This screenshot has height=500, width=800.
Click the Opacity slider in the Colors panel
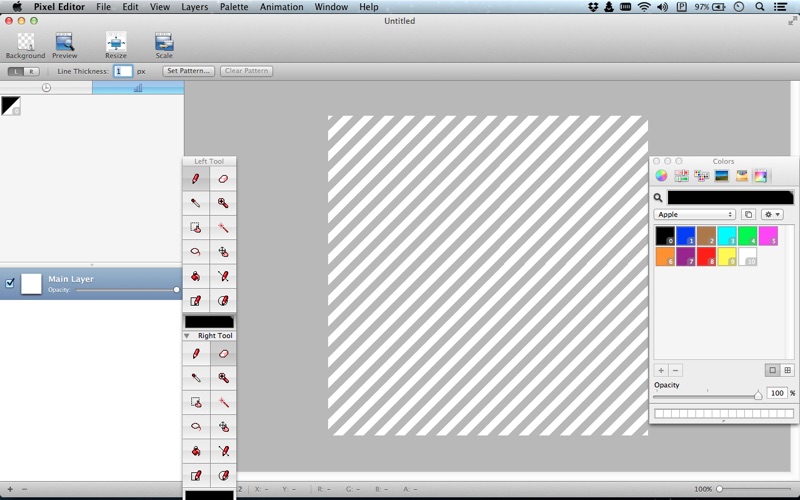pyautogui.click(x=708, y=395)
